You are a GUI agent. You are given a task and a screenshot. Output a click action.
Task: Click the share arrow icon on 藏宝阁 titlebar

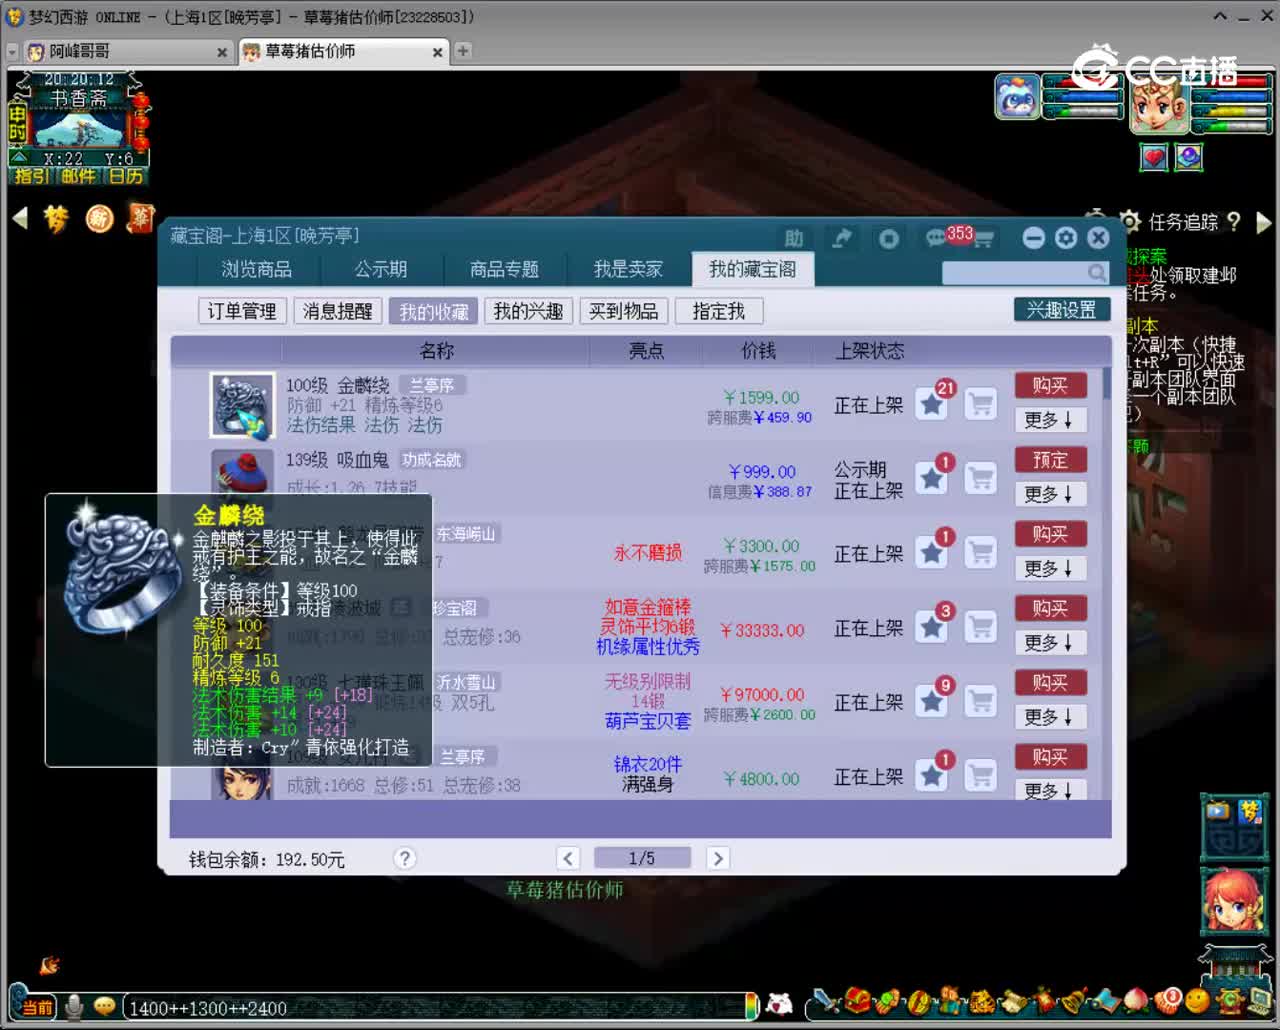[841, 238]
